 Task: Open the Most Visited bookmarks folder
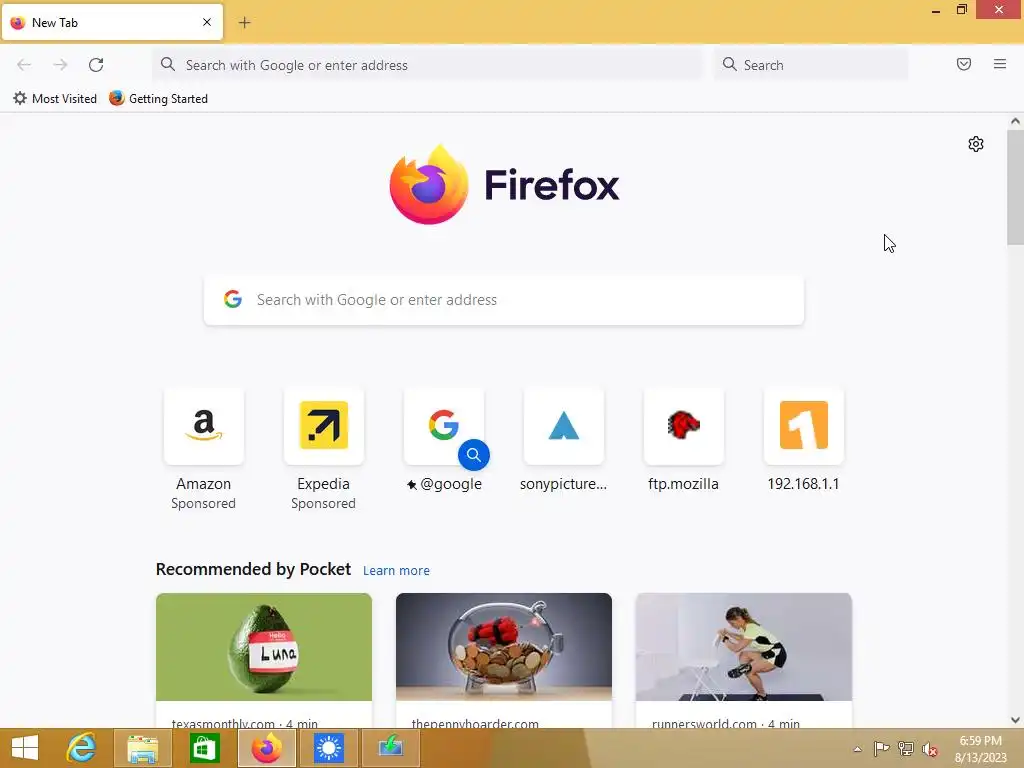pos(55,99)
